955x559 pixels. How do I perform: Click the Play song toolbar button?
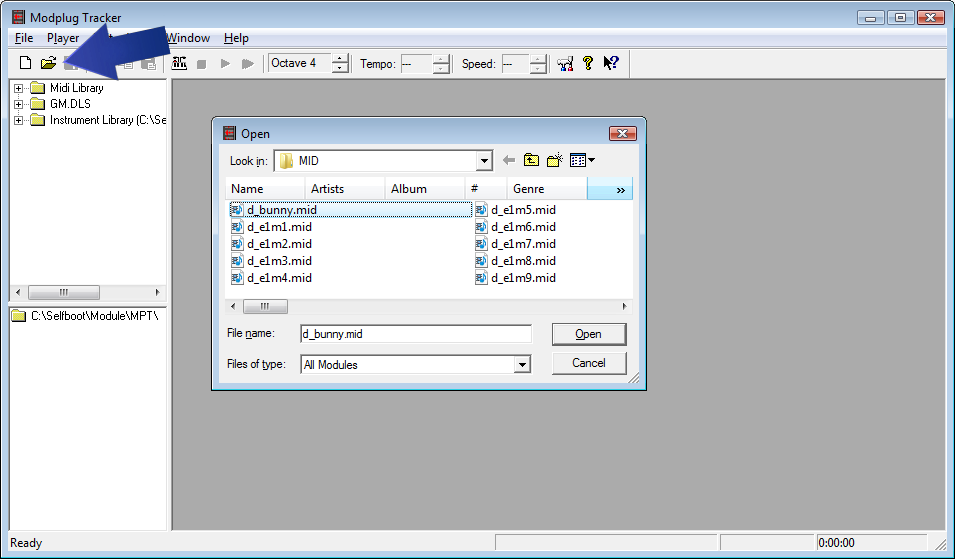pyautogui.click(x=225, y=64)
